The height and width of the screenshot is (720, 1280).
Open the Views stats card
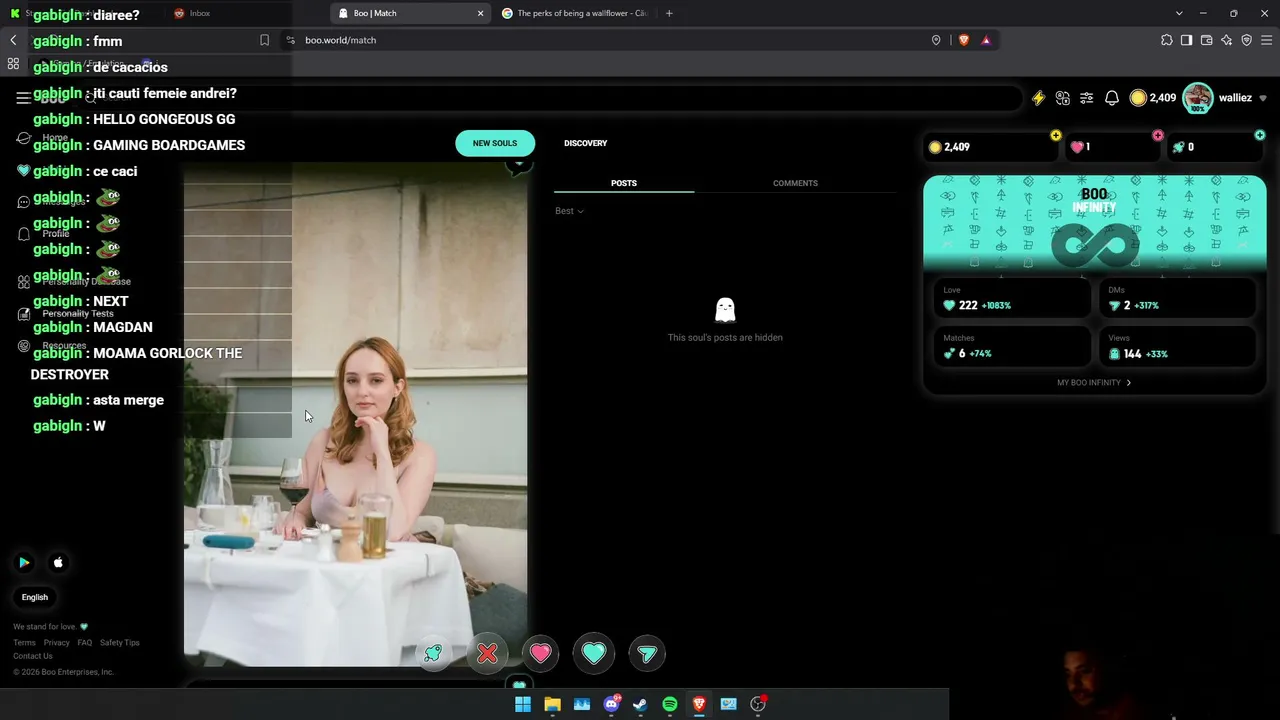pyautogui.click(x=1177, y=346)
